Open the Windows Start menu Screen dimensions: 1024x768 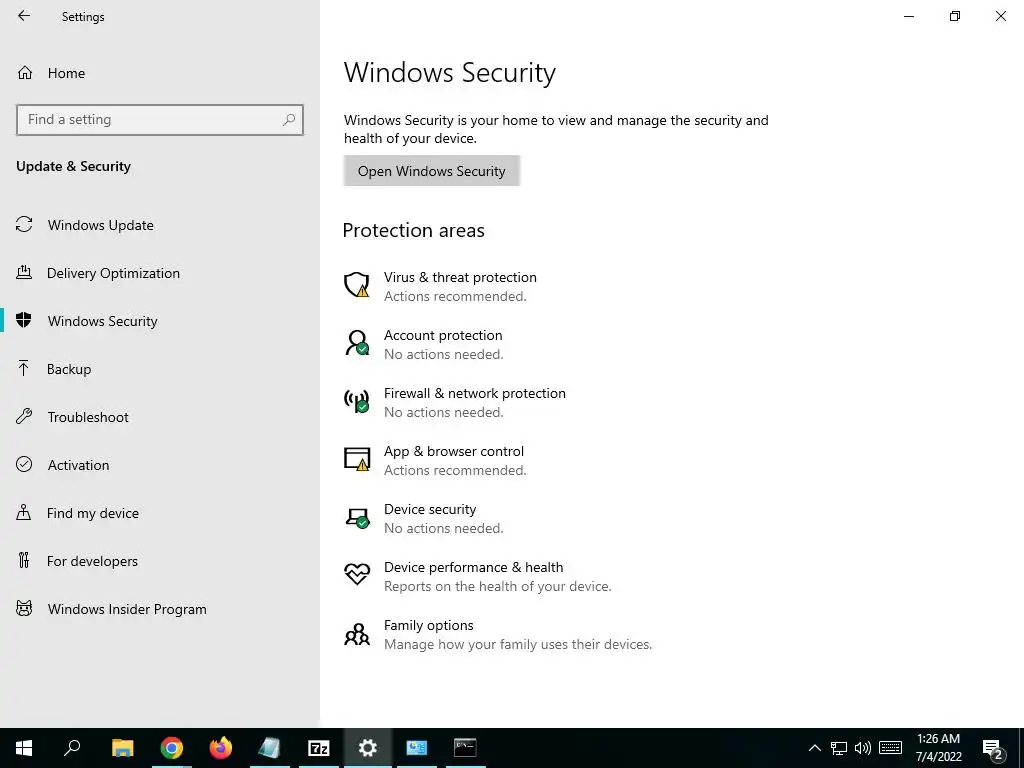pyautogui.click(x=24, y=748)
